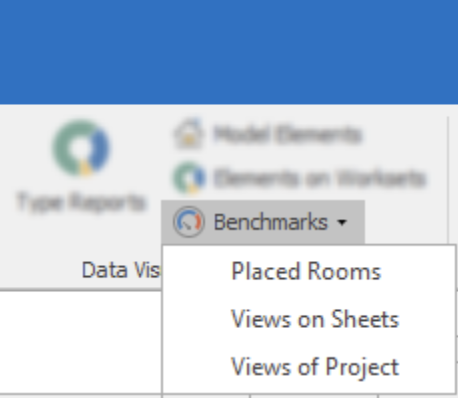Open the Benchmarks dropdown button

pos(263,222)
